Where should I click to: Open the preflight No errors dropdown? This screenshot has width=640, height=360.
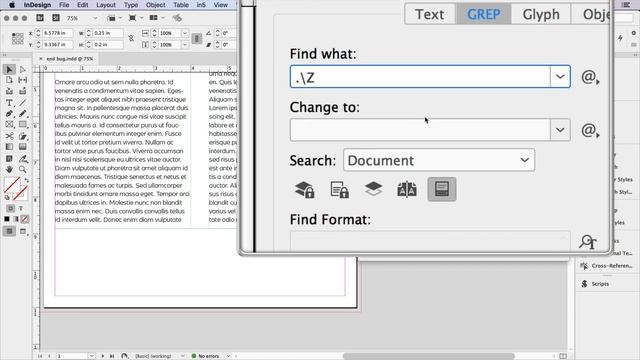[x=228, y=356]
